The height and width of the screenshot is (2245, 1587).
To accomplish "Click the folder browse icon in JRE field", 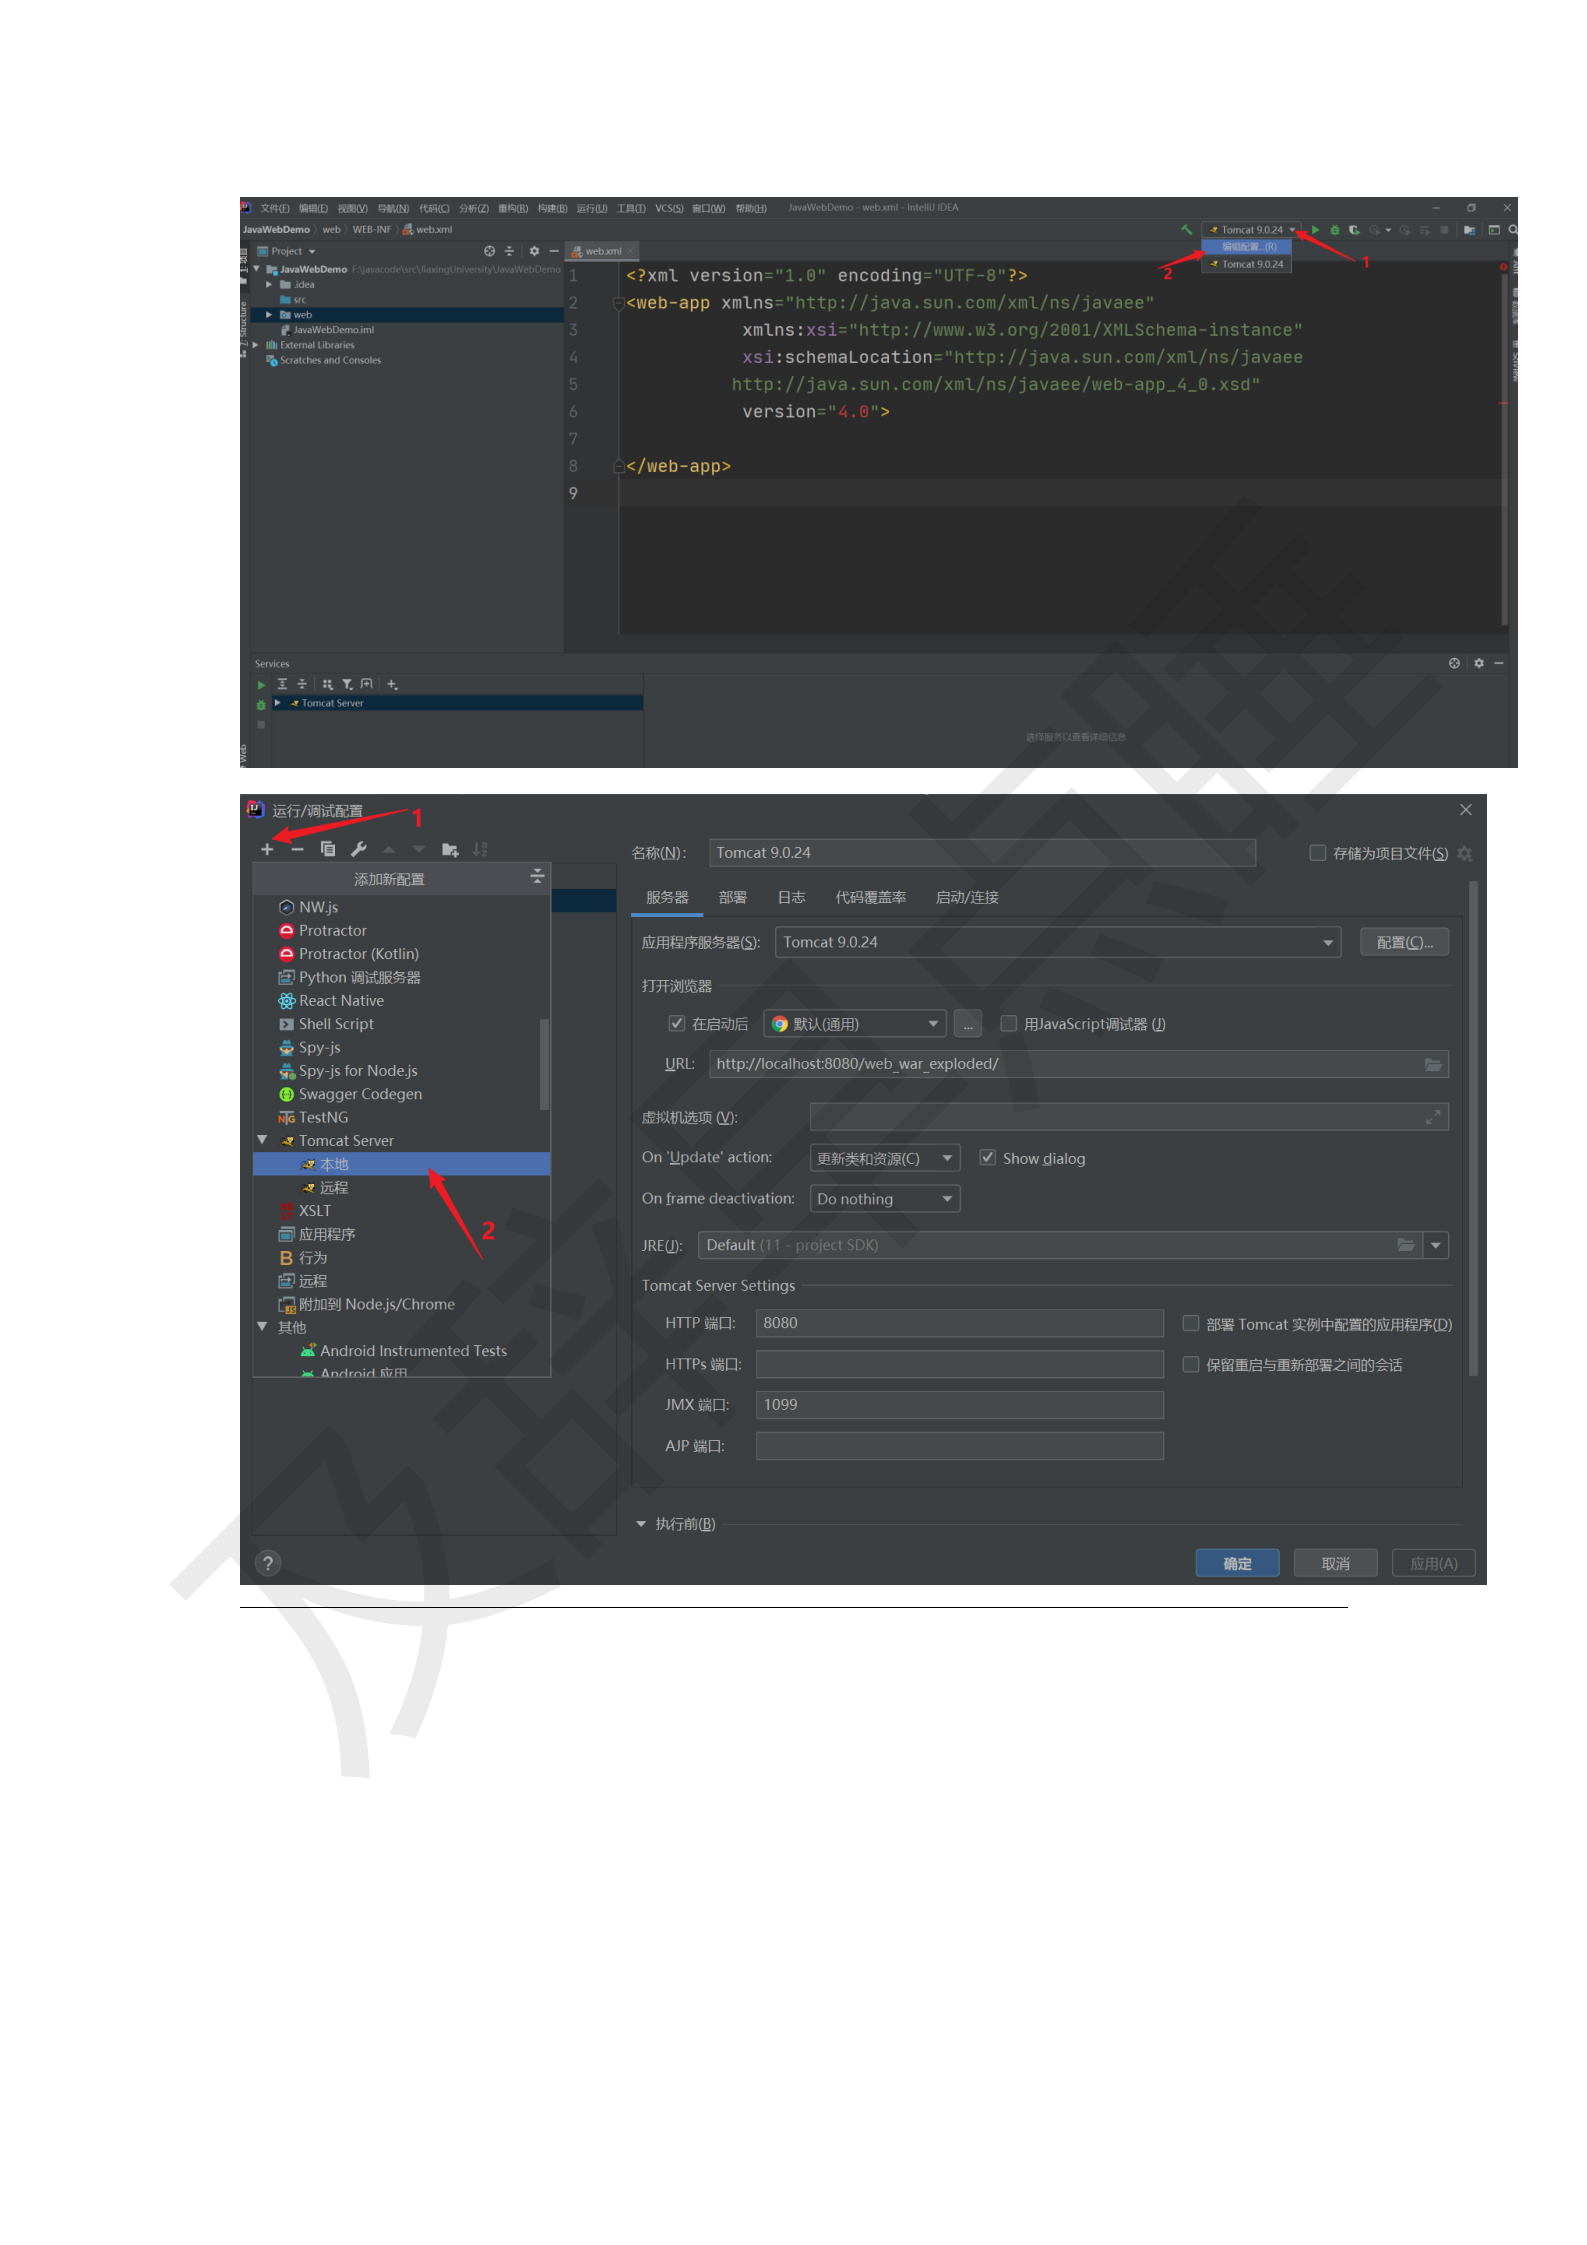I will [1406, 1245].
